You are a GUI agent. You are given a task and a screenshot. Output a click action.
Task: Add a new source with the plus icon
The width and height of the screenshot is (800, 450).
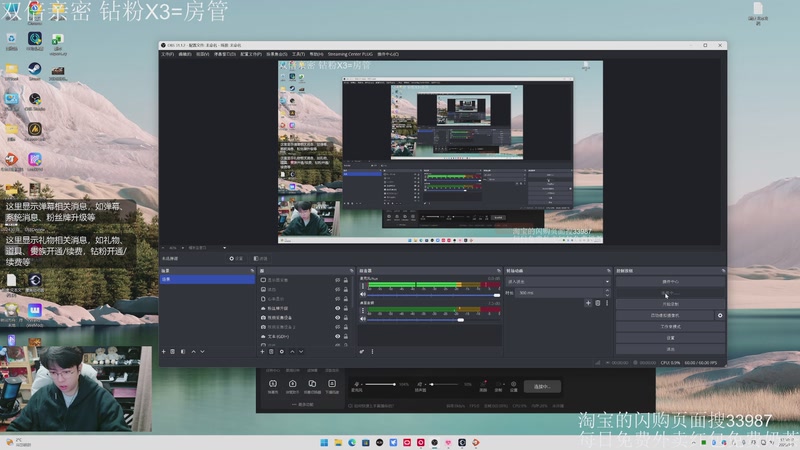point(264,351)
